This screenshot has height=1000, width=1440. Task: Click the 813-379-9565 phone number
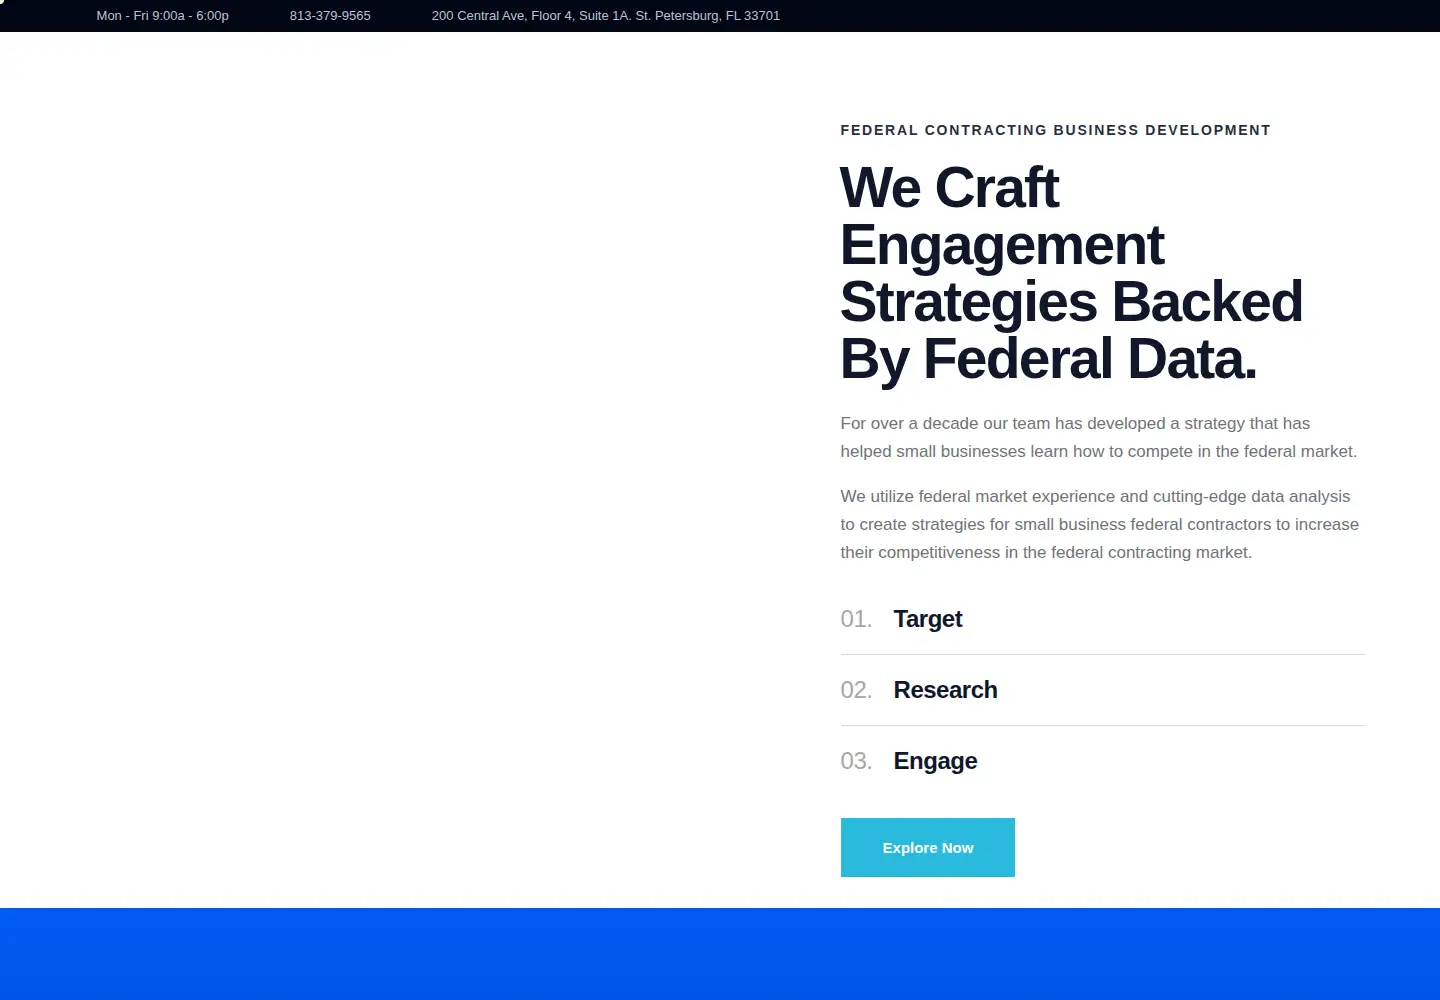[330, 16]
